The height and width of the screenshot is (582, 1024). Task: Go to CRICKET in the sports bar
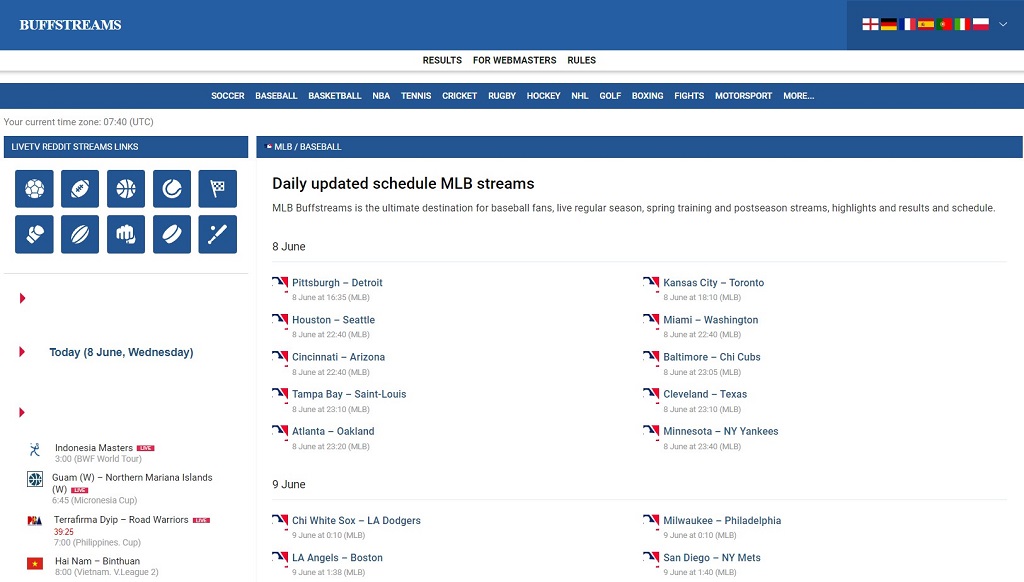point(459,96)
